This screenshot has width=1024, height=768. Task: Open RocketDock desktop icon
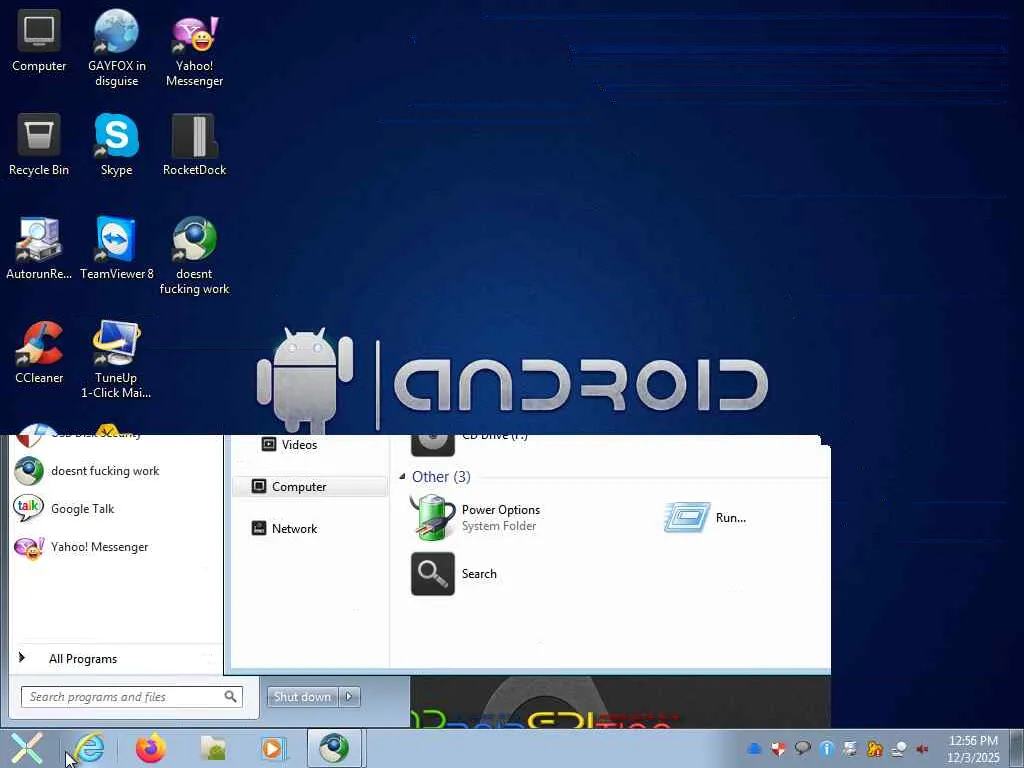pyautogui.click(x=194, y=145)
